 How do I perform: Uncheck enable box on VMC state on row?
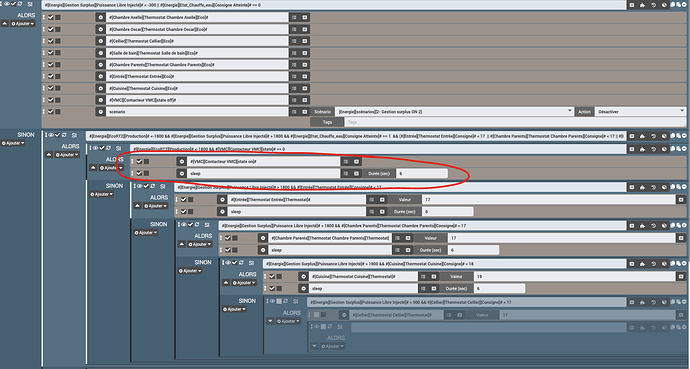tap(139, 161)
